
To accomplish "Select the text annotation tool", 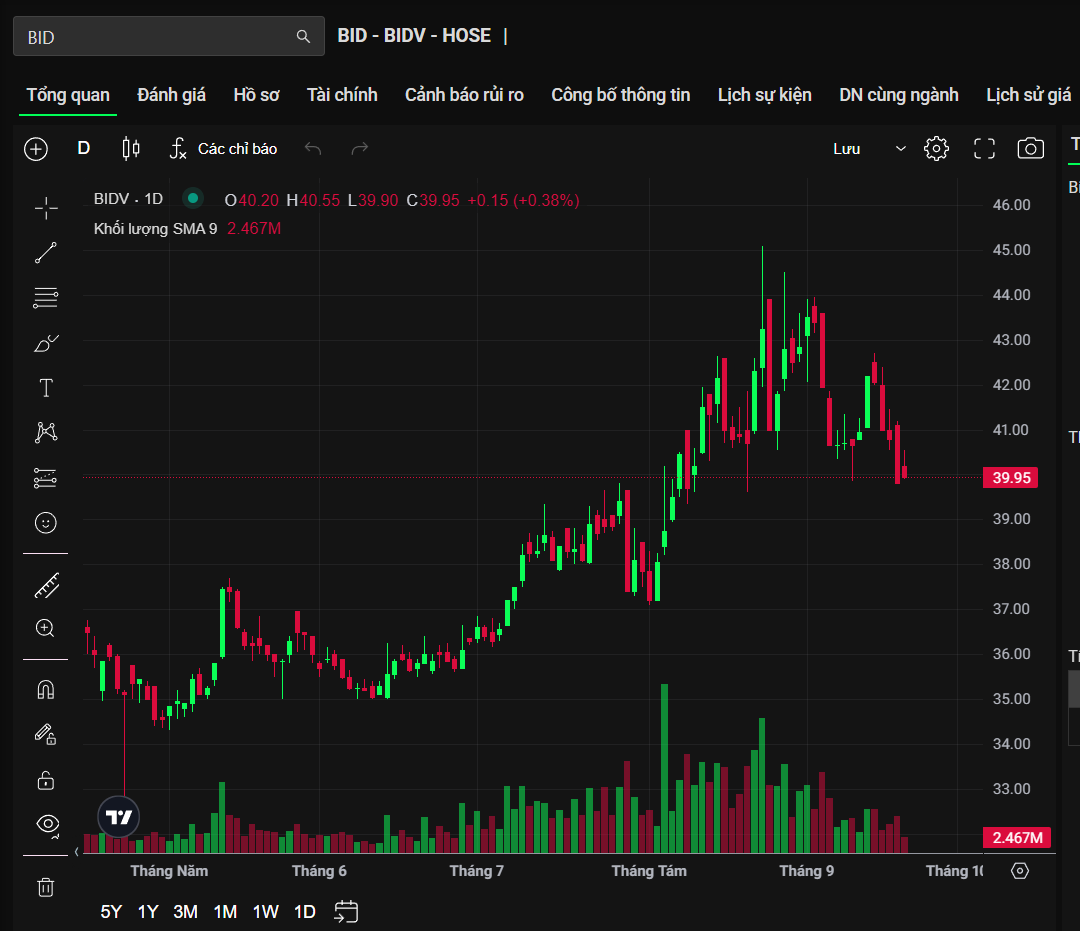I will [x=46, y=388].
